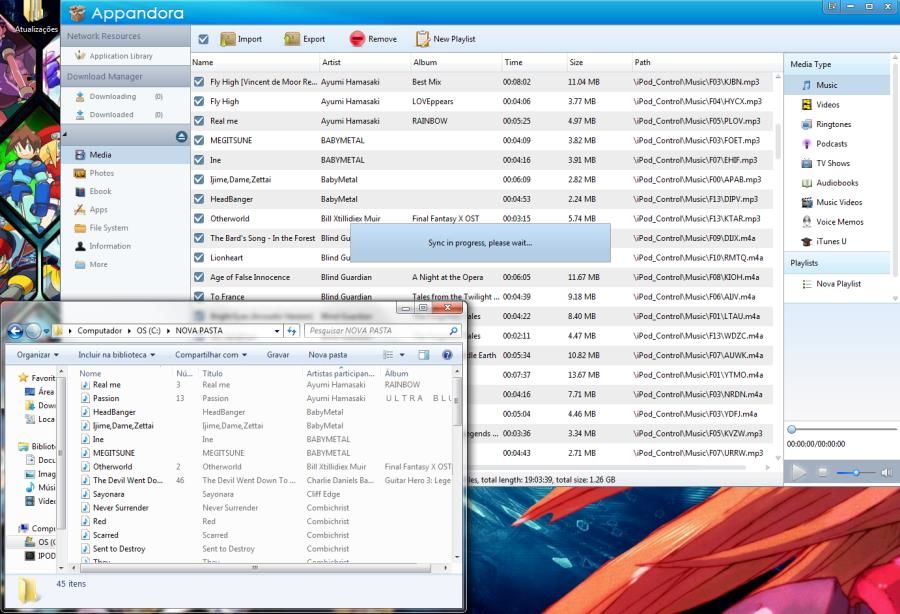Screen dimensions: 900x614
Task: Open the Atualizações desktop folder
Action: point(34,17)
